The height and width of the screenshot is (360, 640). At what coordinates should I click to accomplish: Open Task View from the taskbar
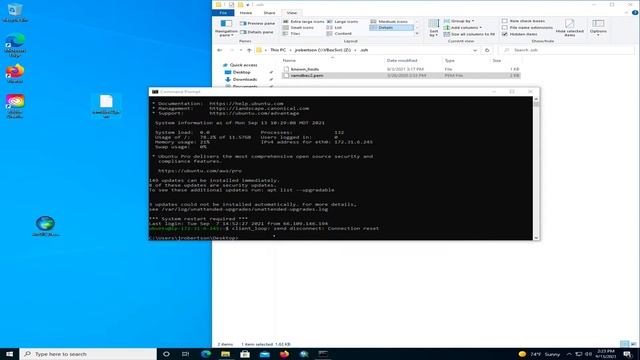tap(186, 354)
